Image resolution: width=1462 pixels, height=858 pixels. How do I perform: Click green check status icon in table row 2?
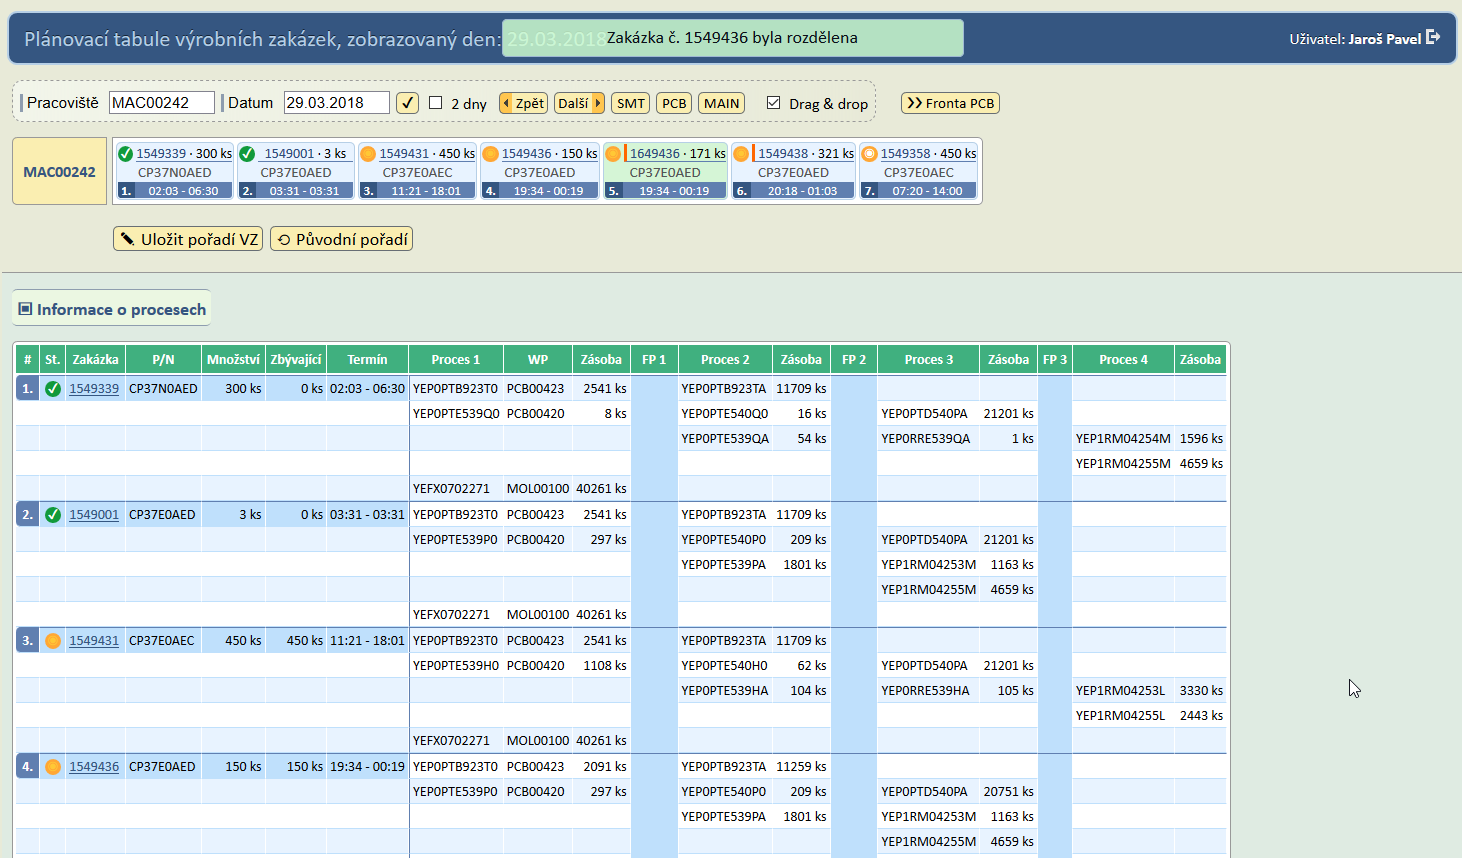click(53, 515)
